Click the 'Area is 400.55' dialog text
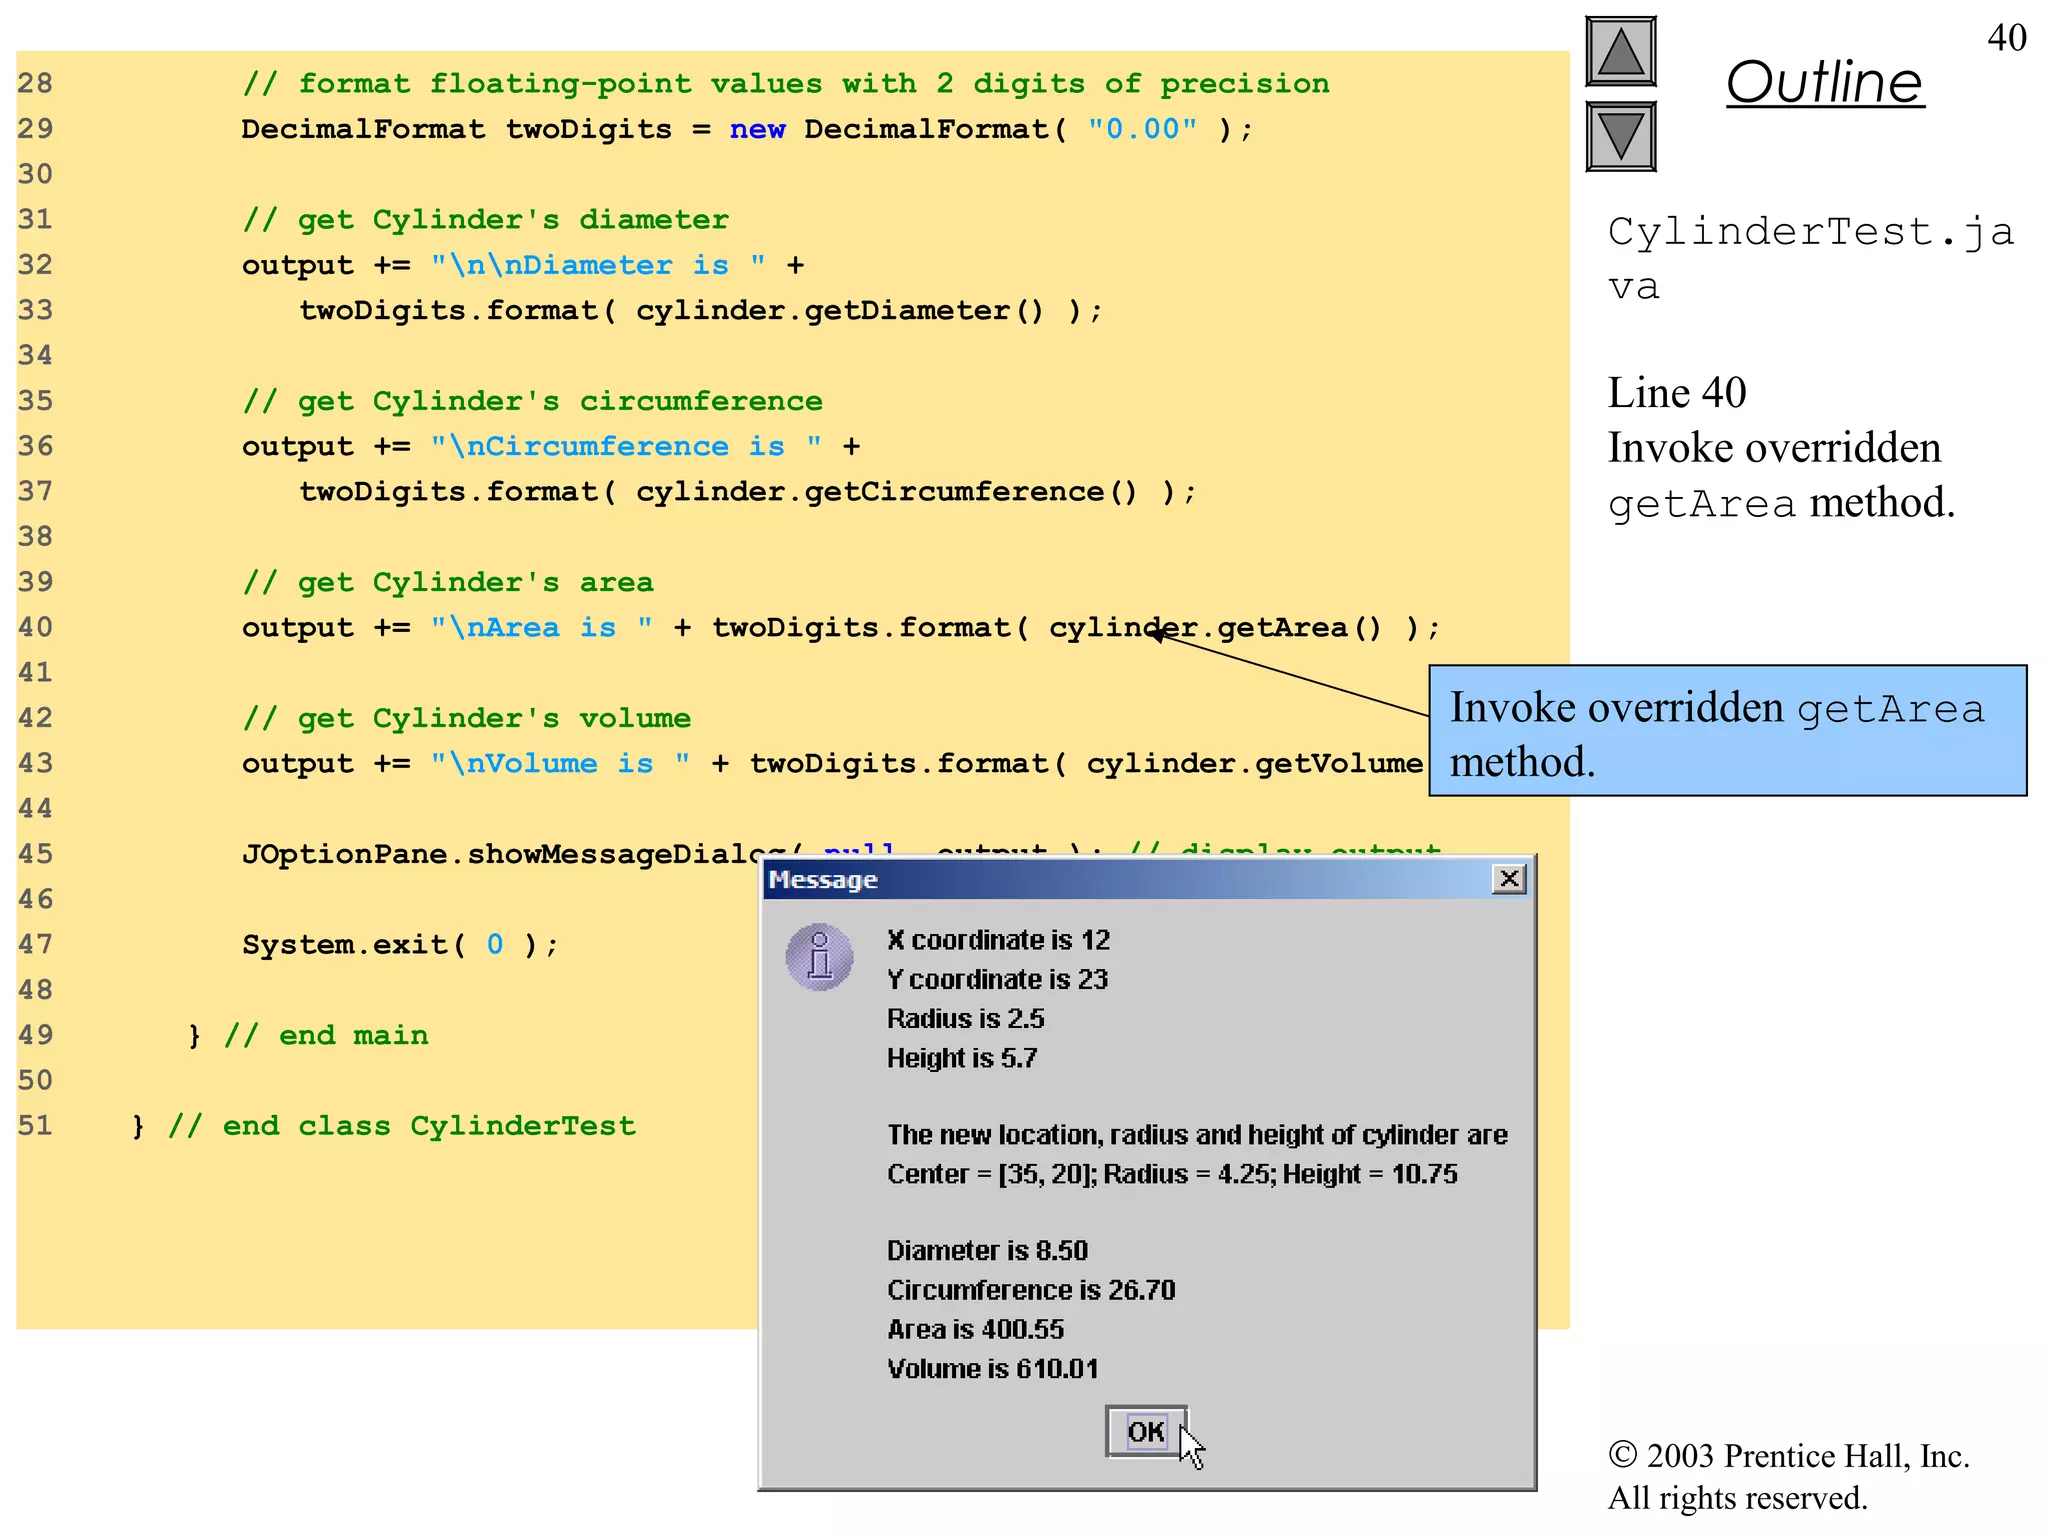 coord(975,1329)
